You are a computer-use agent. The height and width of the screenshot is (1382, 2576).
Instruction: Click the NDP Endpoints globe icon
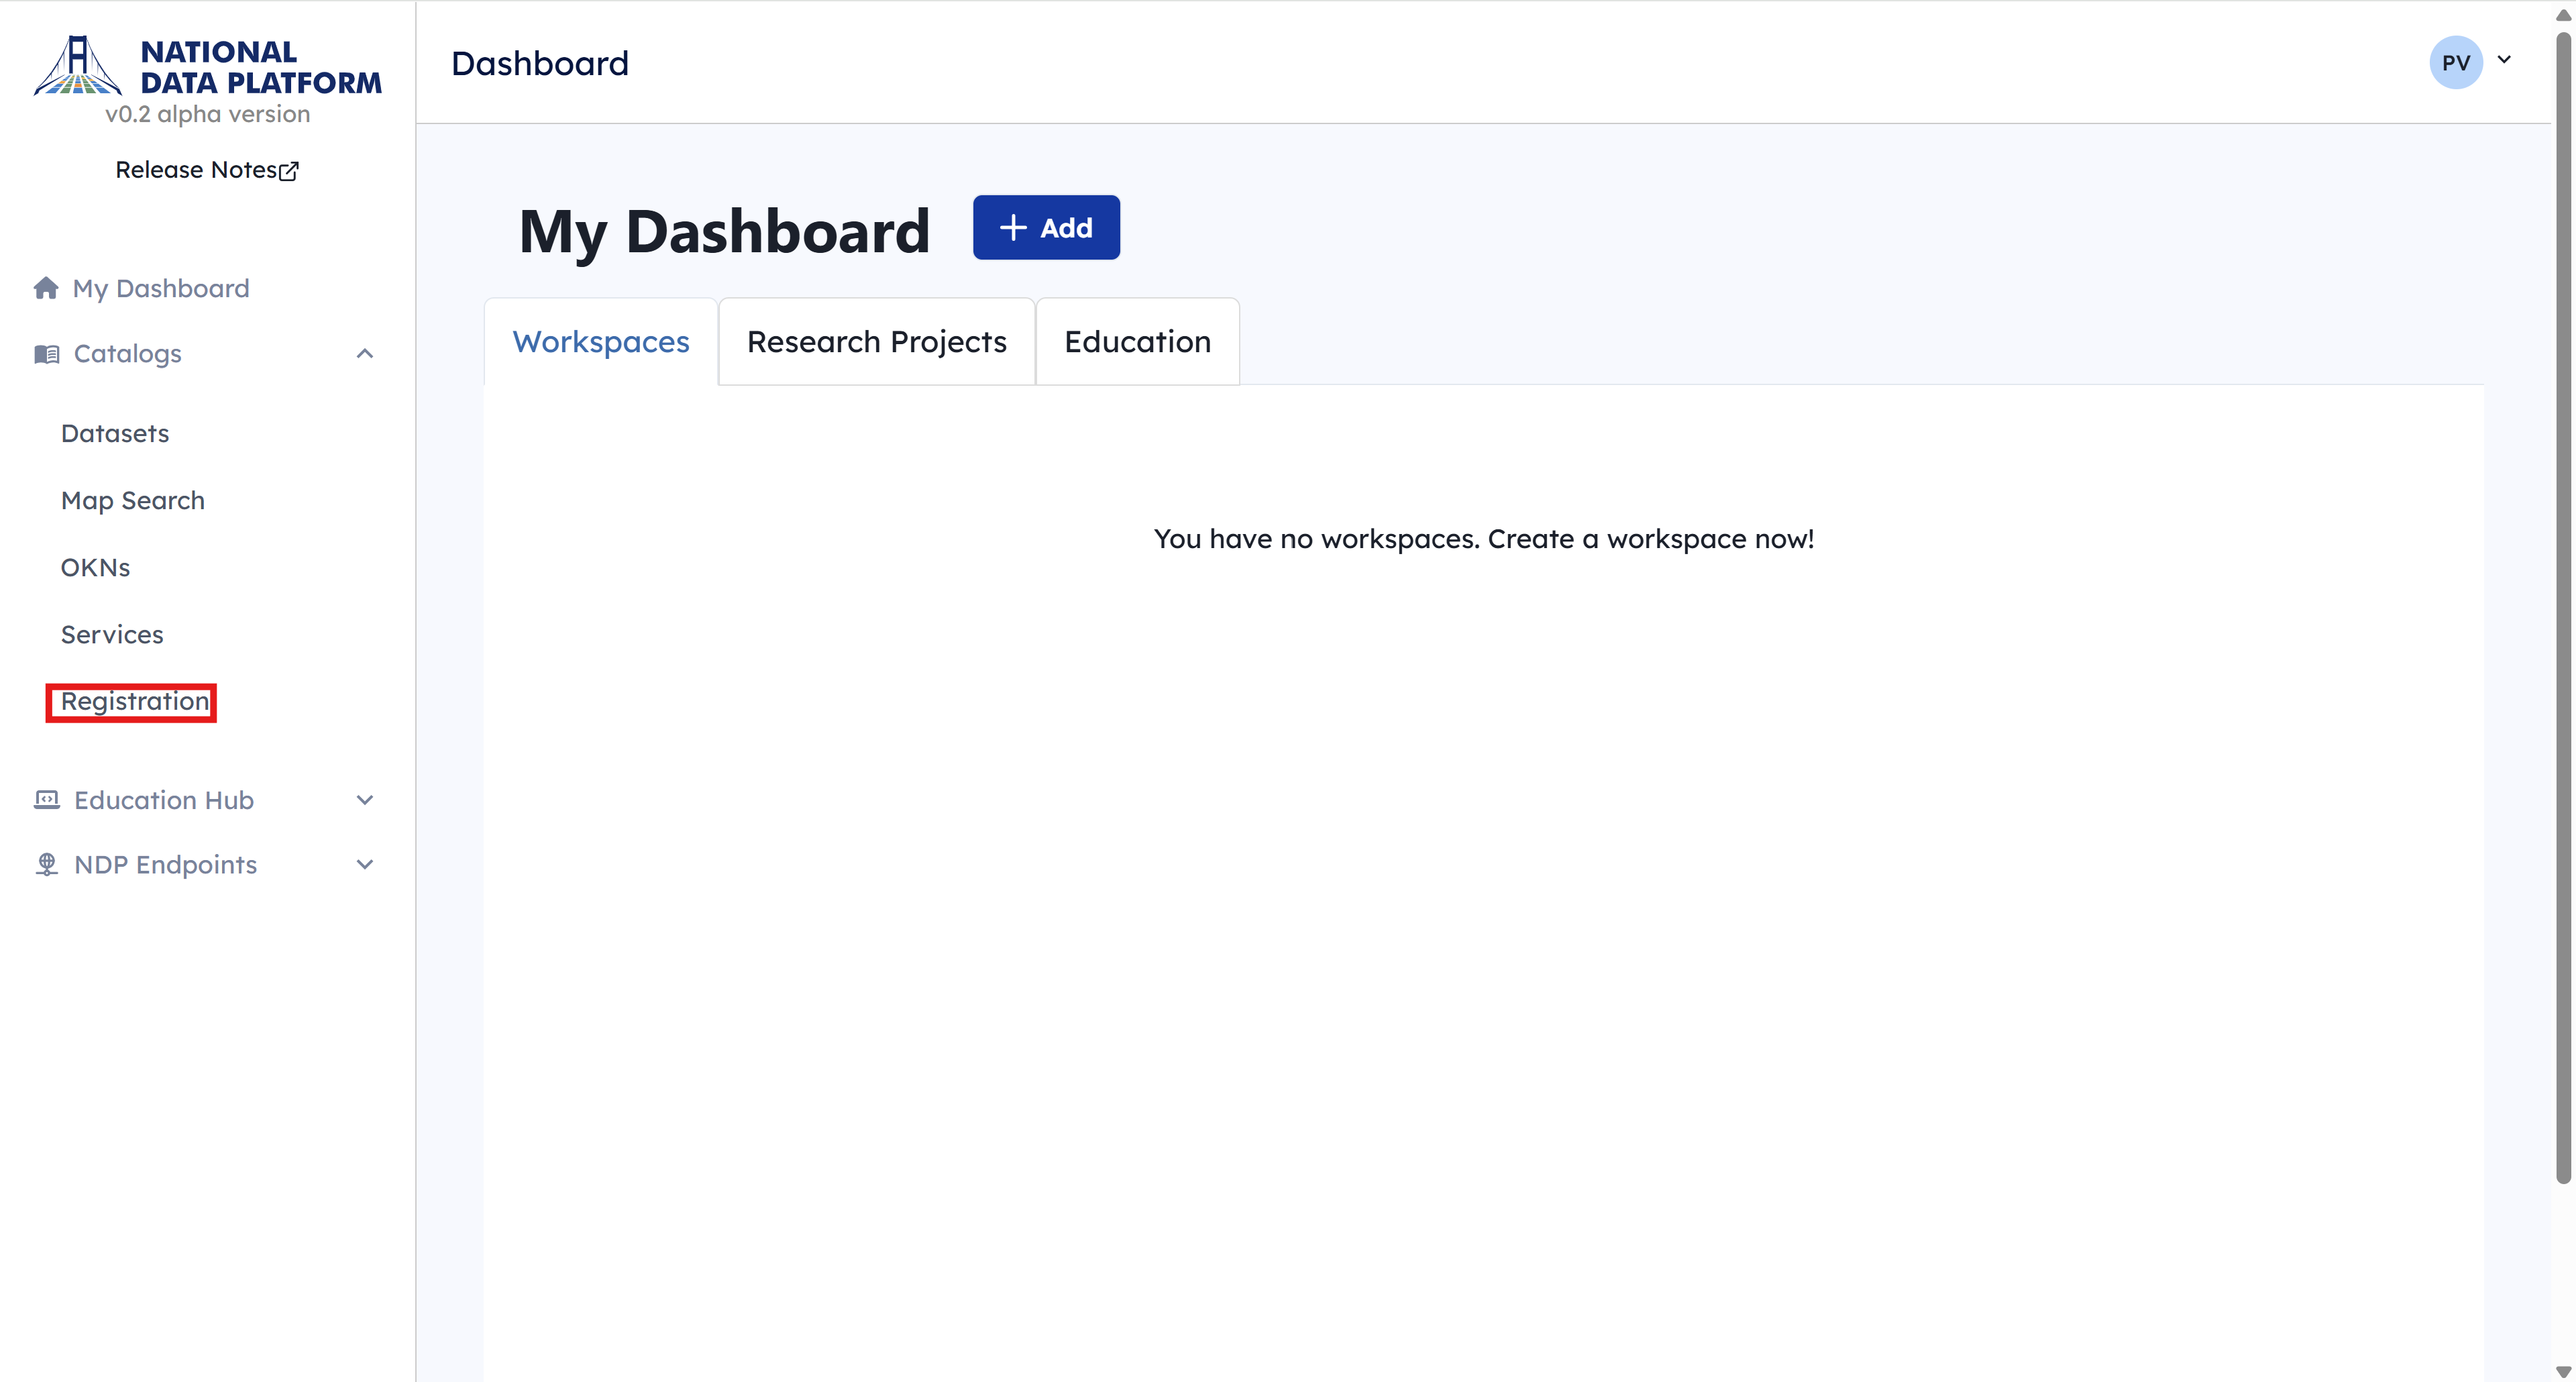coord(46,865)
